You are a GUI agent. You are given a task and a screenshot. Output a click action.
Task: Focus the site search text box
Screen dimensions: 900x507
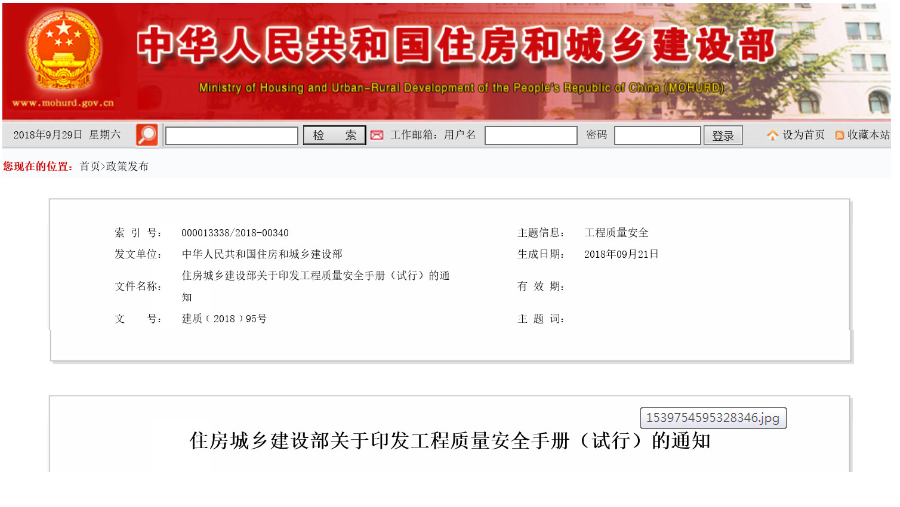coord(231,136)
